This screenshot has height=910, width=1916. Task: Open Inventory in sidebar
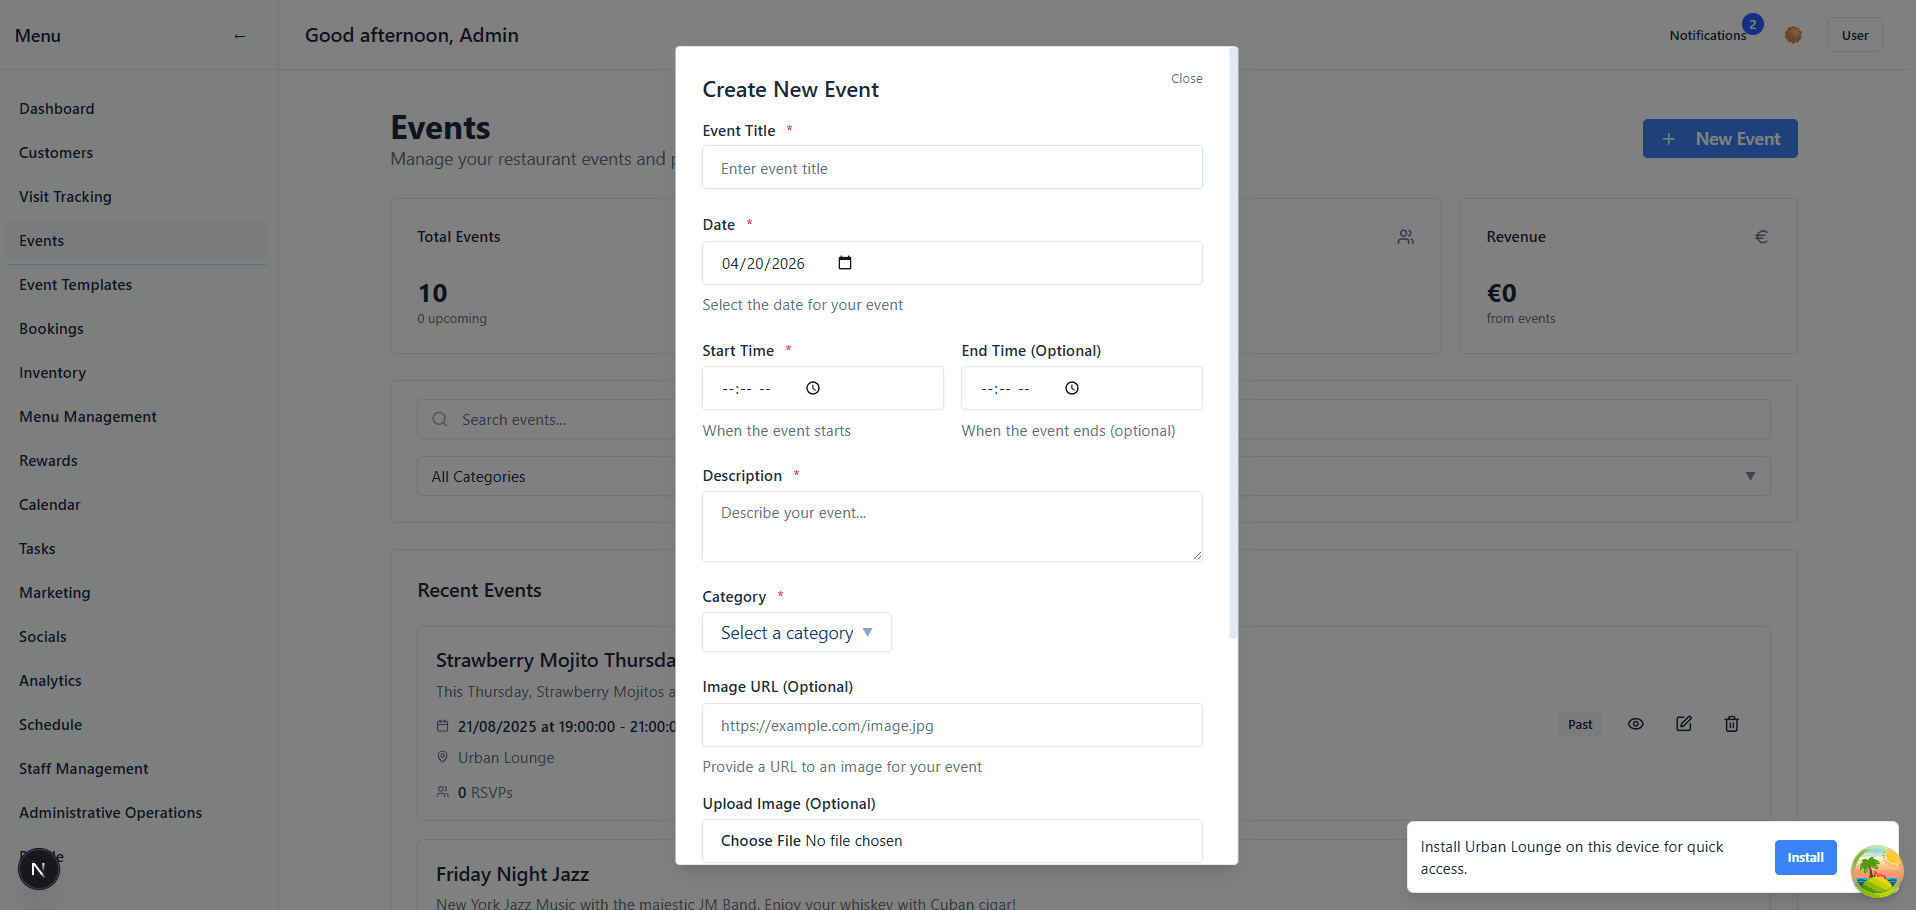[x=52, y=373]
